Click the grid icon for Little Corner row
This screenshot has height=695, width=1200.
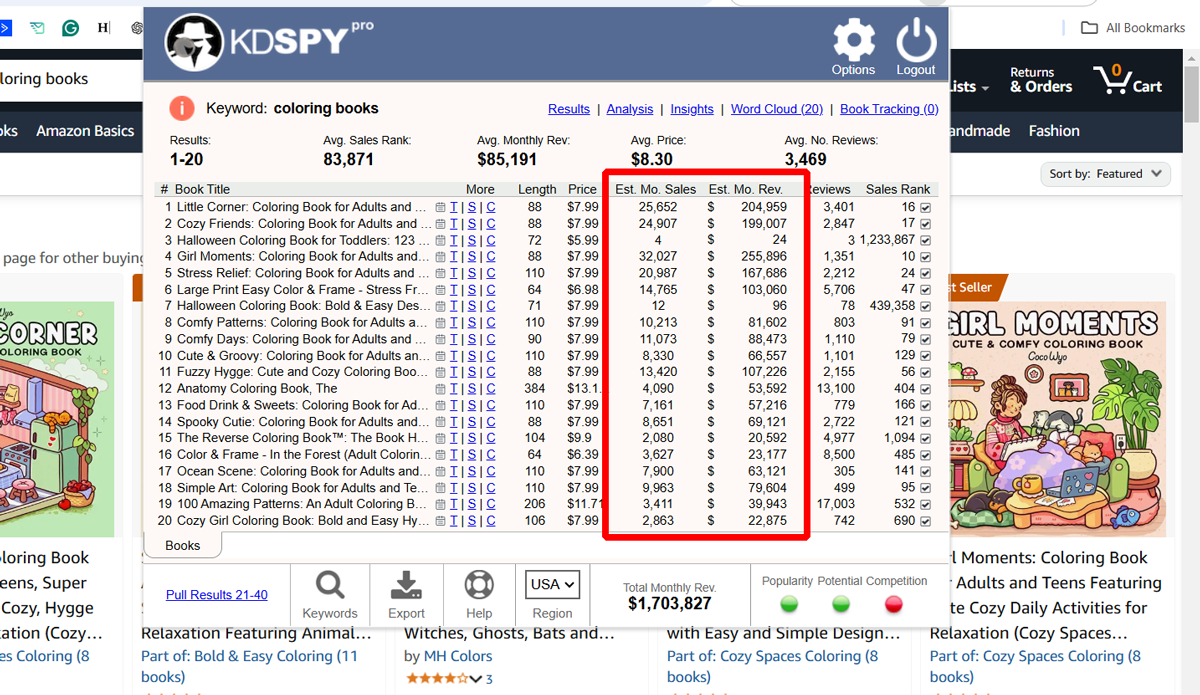440,208
